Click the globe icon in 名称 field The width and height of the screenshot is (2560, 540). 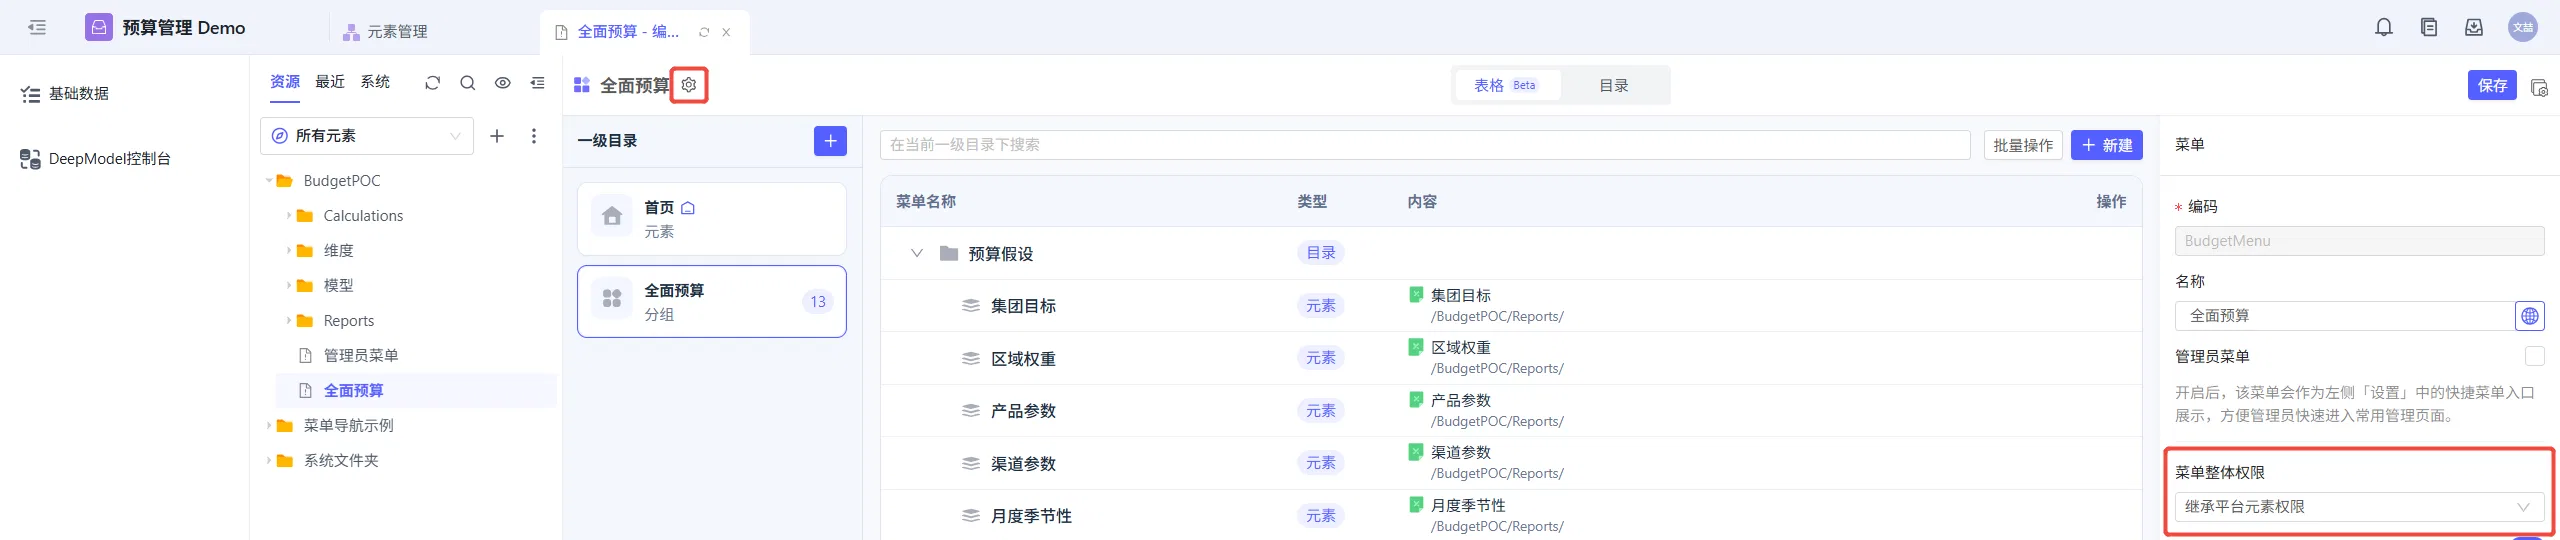point(2530,316)
